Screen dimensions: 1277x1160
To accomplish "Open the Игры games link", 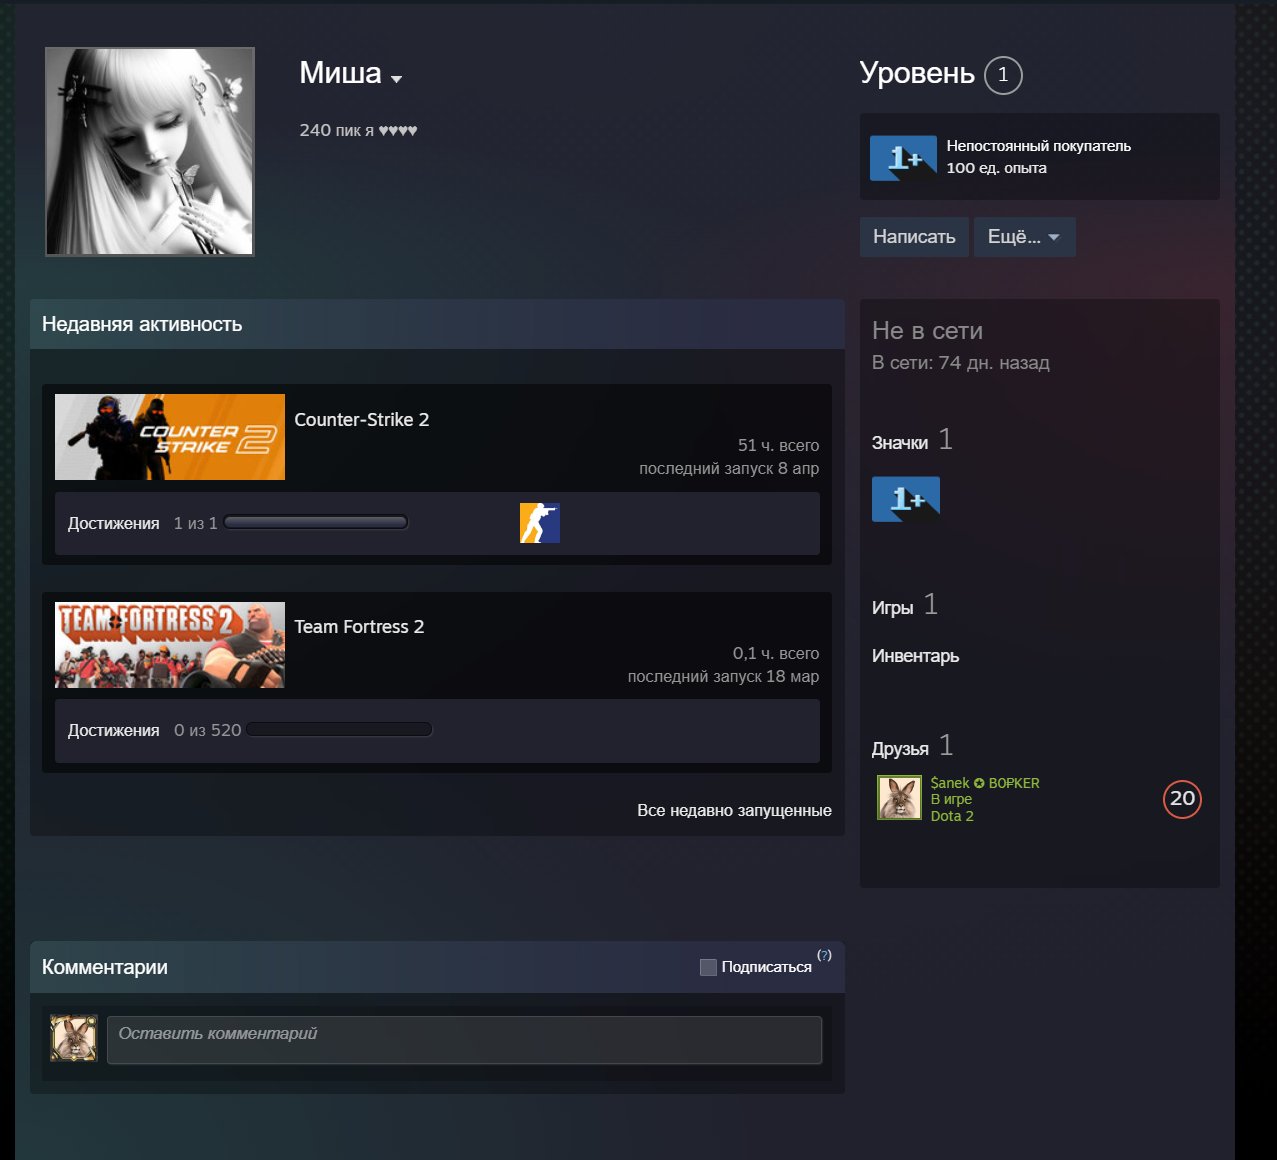I will [892, 607].
